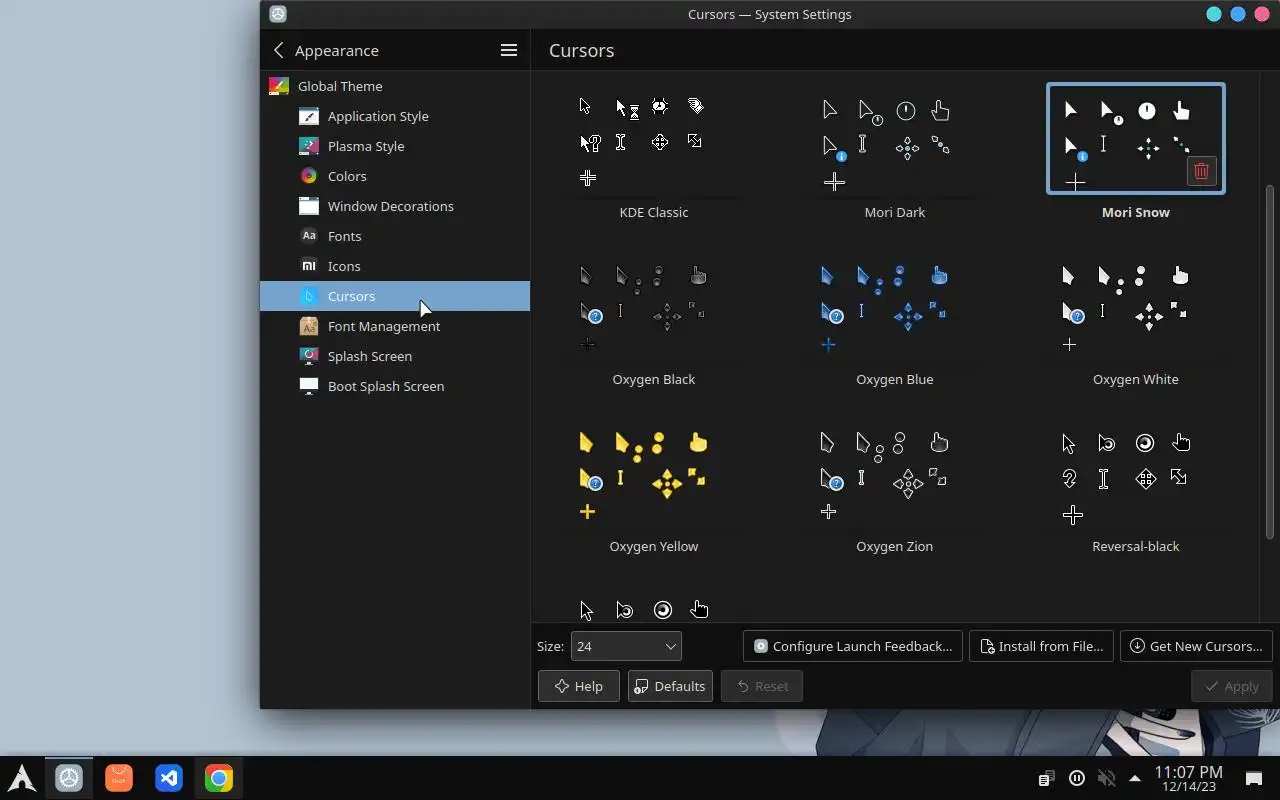Image resolution: width=1280 pixels, height=800 pixels.
Task: Click the application launcher icon in taskbar
Action: coord(22,778)
